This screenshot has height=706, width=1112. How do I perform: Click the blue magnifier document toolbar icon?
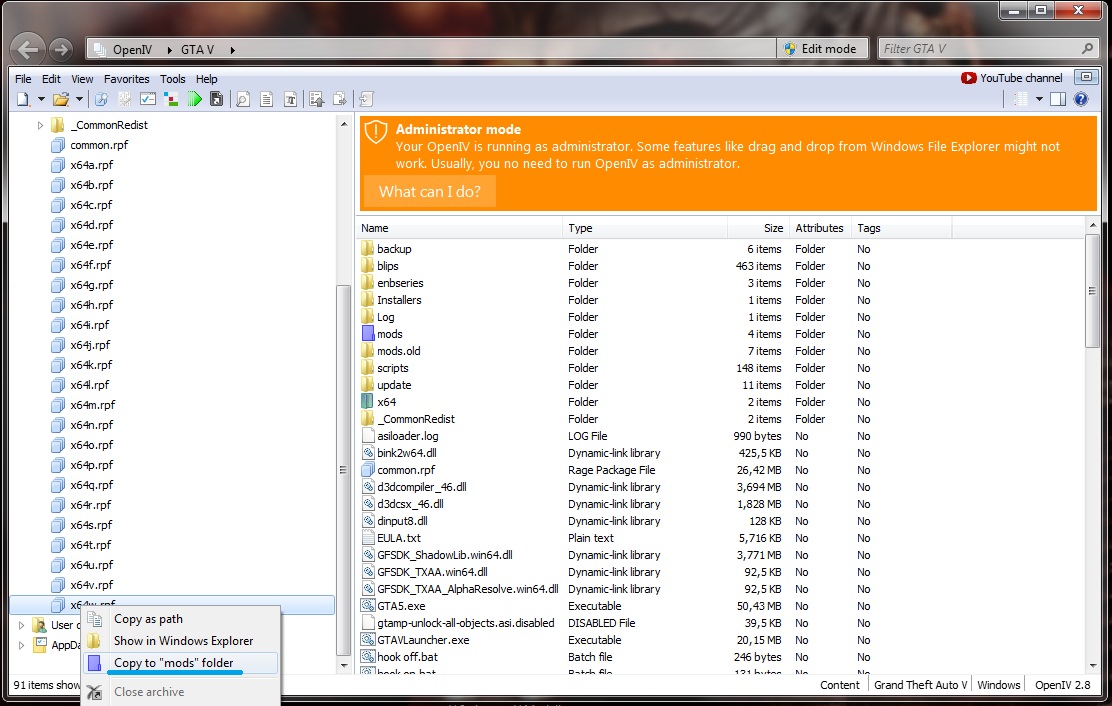point(101,99)
